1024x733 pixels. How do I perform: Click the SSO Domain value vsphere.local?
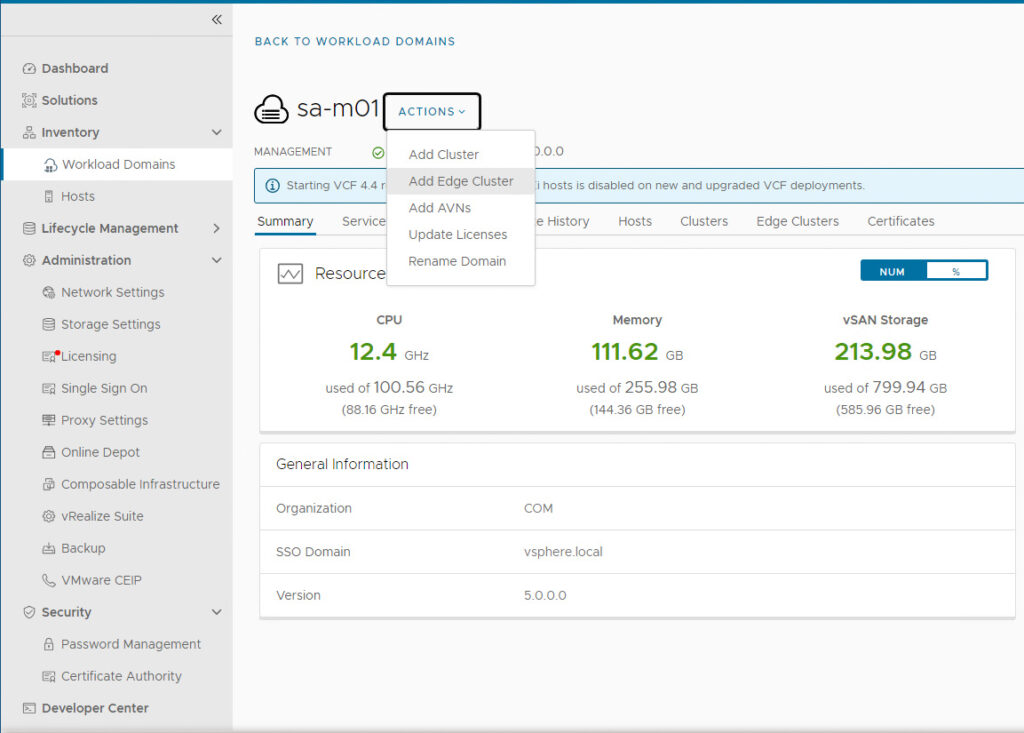tap(563, 552)
